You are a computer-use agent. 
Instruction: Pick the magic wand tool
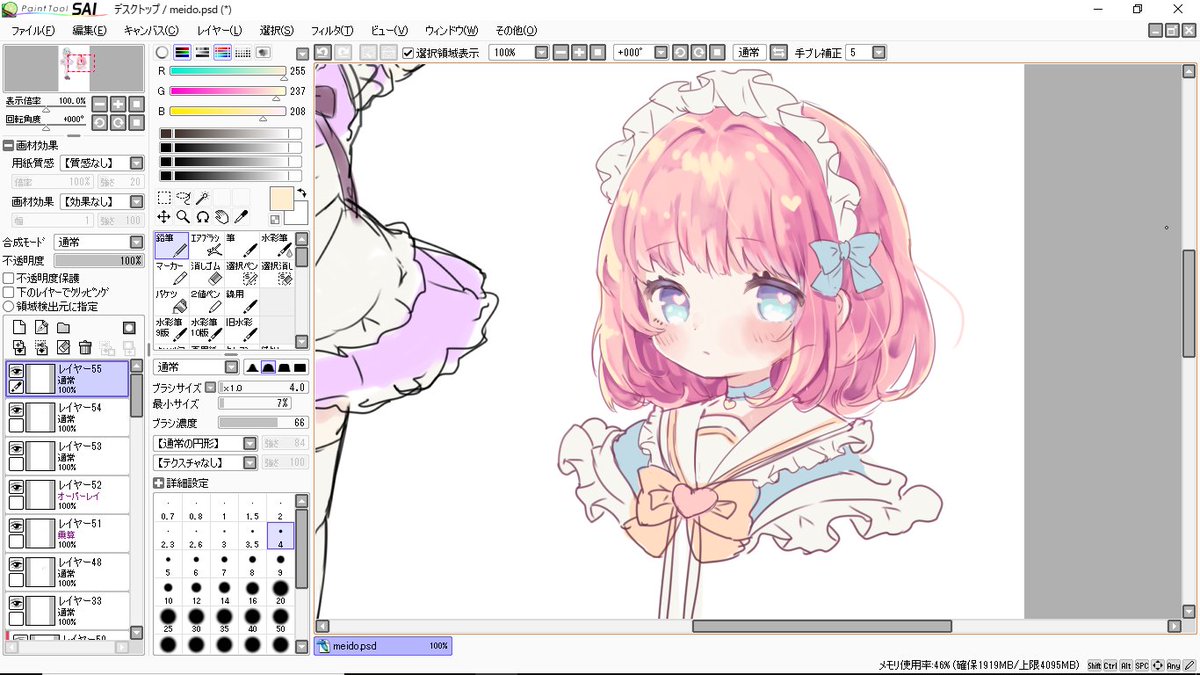[x=202, y=198]
